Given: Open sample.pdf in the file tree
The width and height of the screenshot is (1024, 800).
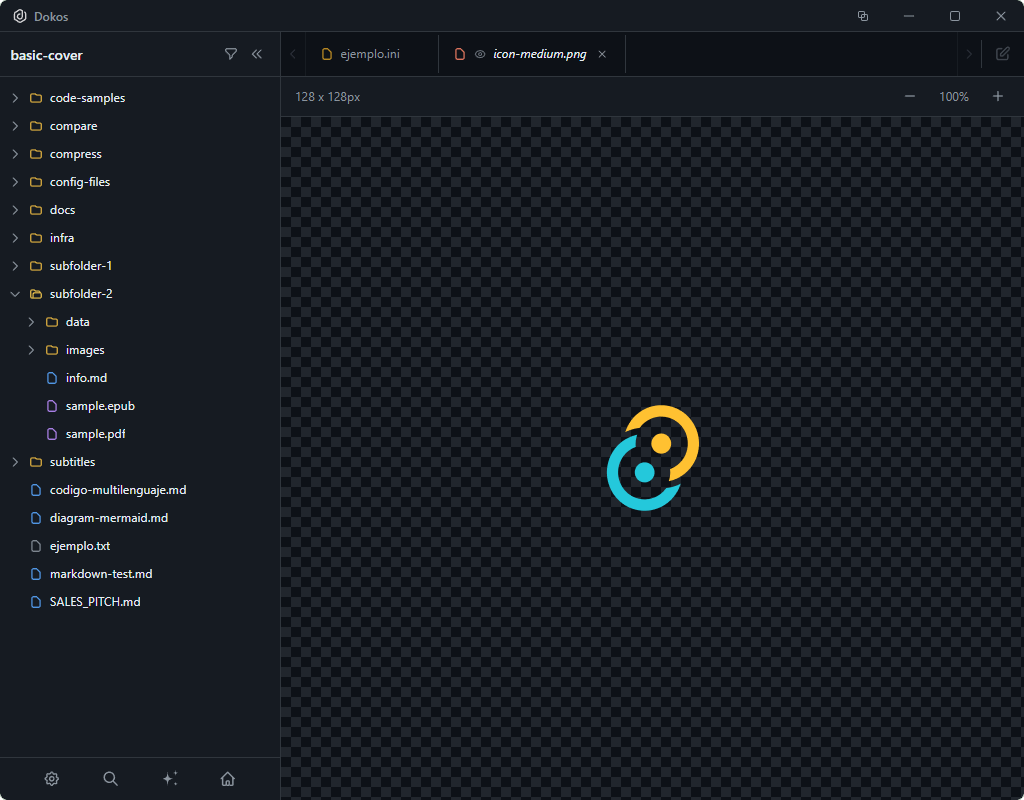Looking at the screenshot, I should click(95, 434).
